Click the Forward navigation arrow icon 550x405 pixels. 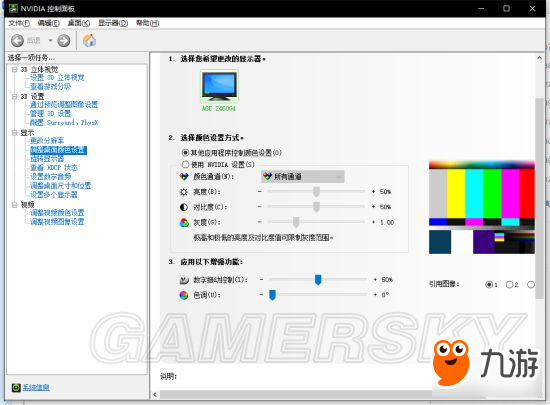(x=64, y=41)
